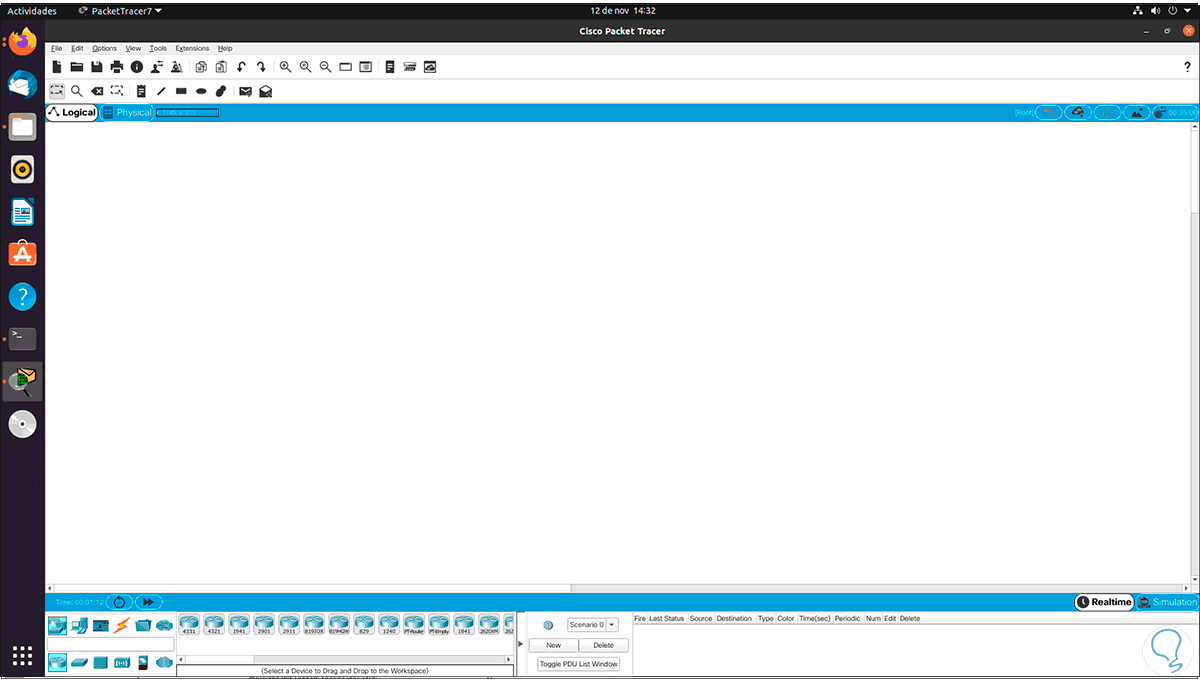The image size is (1200, 682).
Task: Open Actividades overview
Action: pos(32,10)
